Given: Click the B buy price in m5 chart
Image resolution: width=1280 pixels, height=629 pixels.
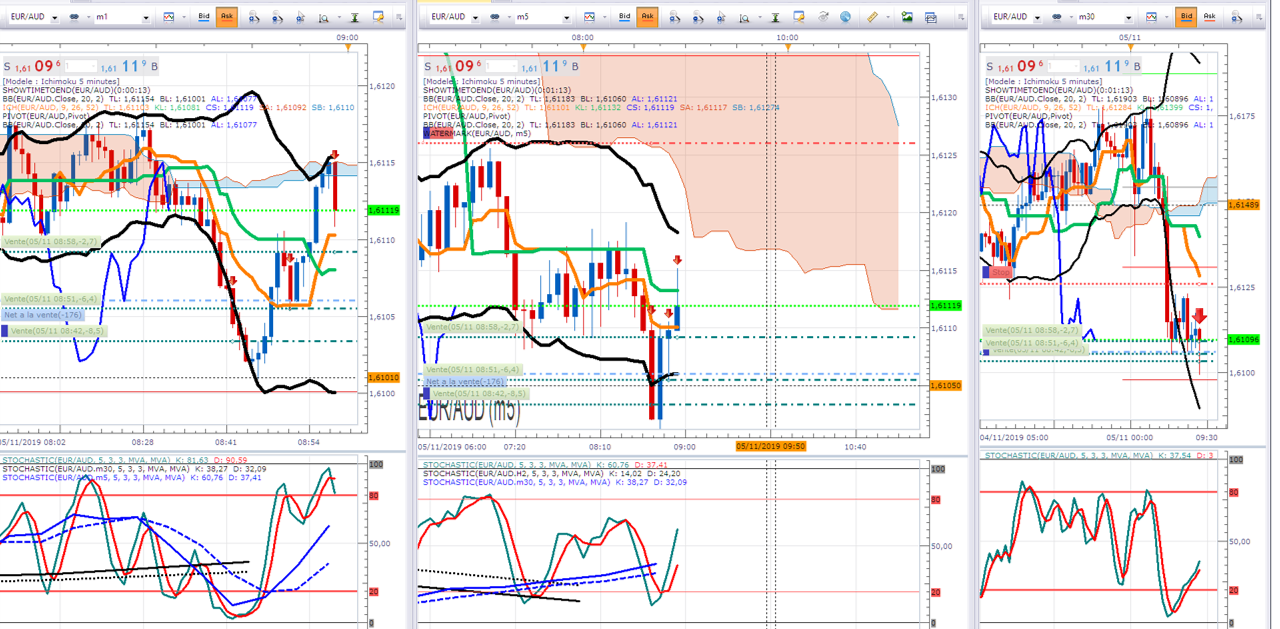Looking at the screenshot, I should point(549,67).
